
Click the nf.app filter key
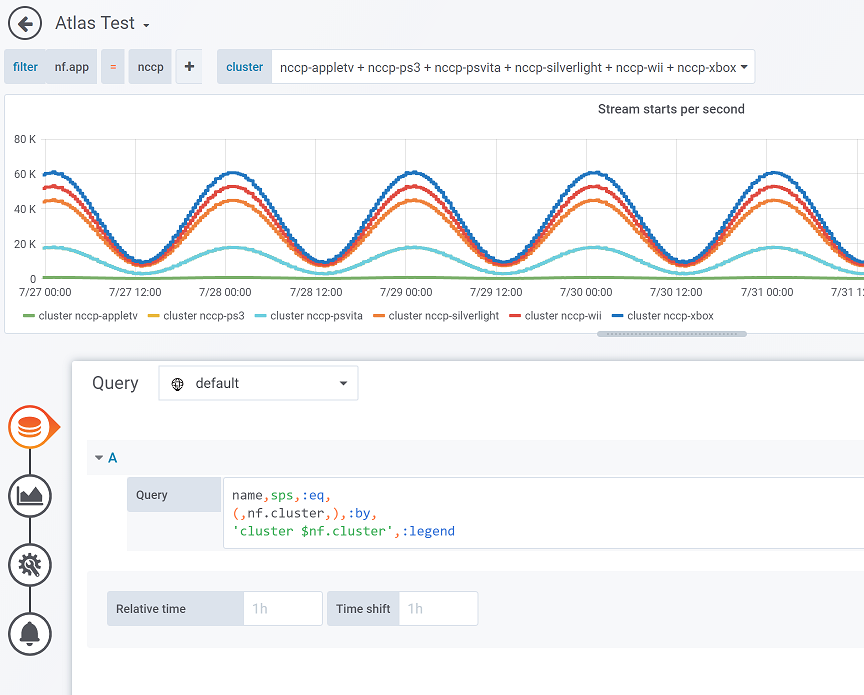pos(72,67)
